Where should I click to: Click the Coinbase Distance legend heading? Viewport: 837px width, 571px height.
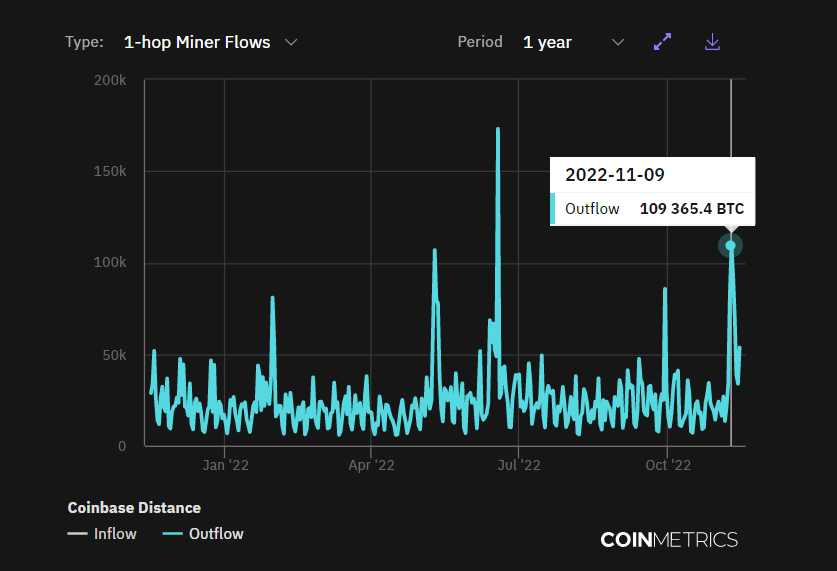pyautogui.click(x=134, y=507)
